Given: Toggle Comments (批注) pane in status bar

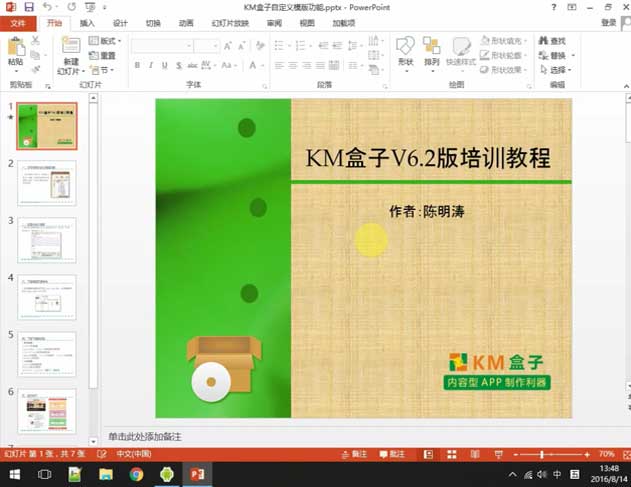Looking at the screenshot, I should pyautogui.click(x=392, y=454).
